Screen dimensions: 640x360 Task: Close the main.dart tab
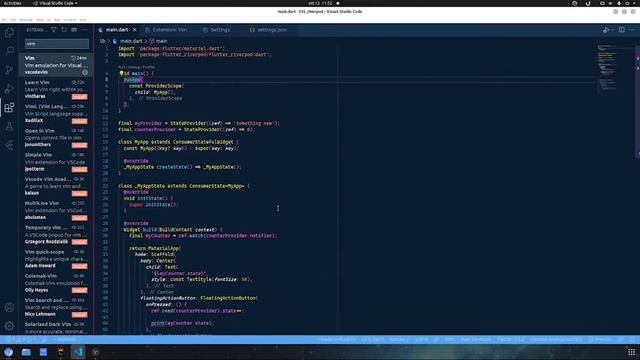[134, 30]
